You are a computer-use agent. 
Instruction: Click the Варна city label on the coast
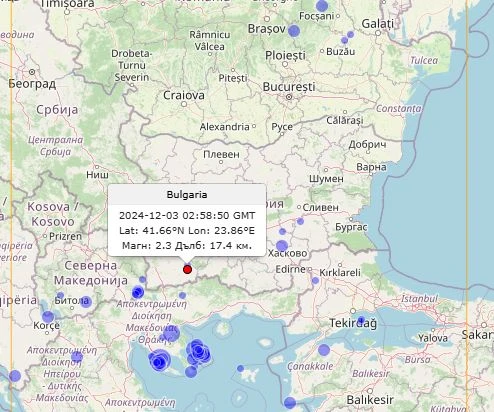(x=371, y=167)
